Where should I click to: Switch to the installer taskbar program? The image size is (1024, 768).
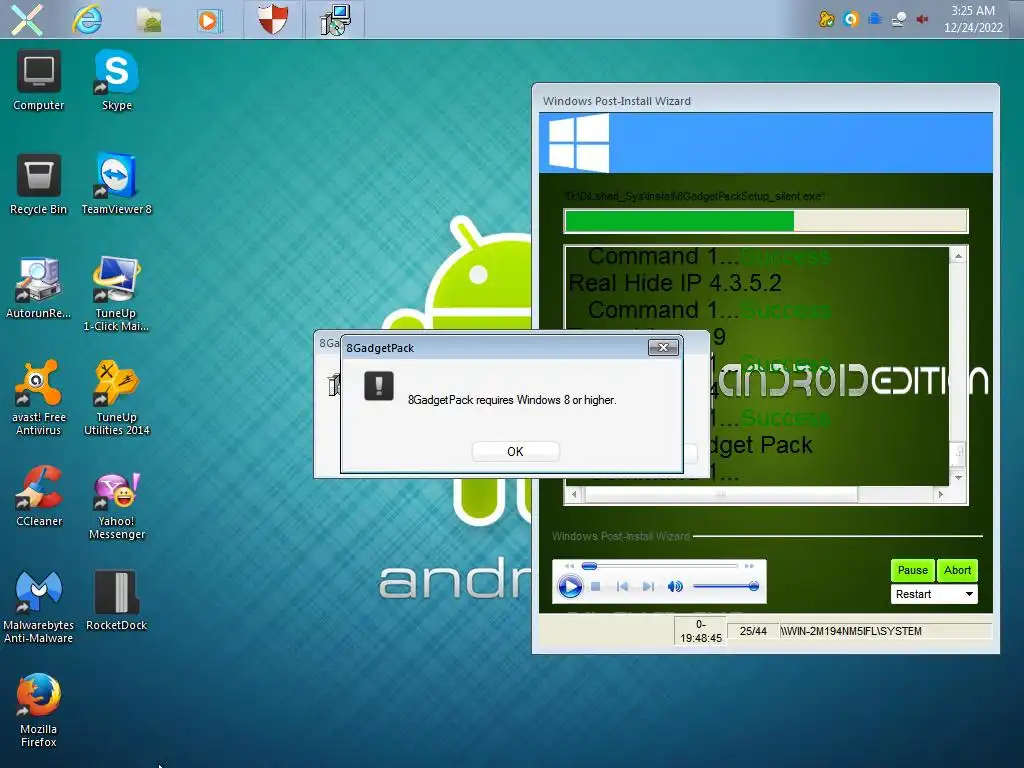335,19
